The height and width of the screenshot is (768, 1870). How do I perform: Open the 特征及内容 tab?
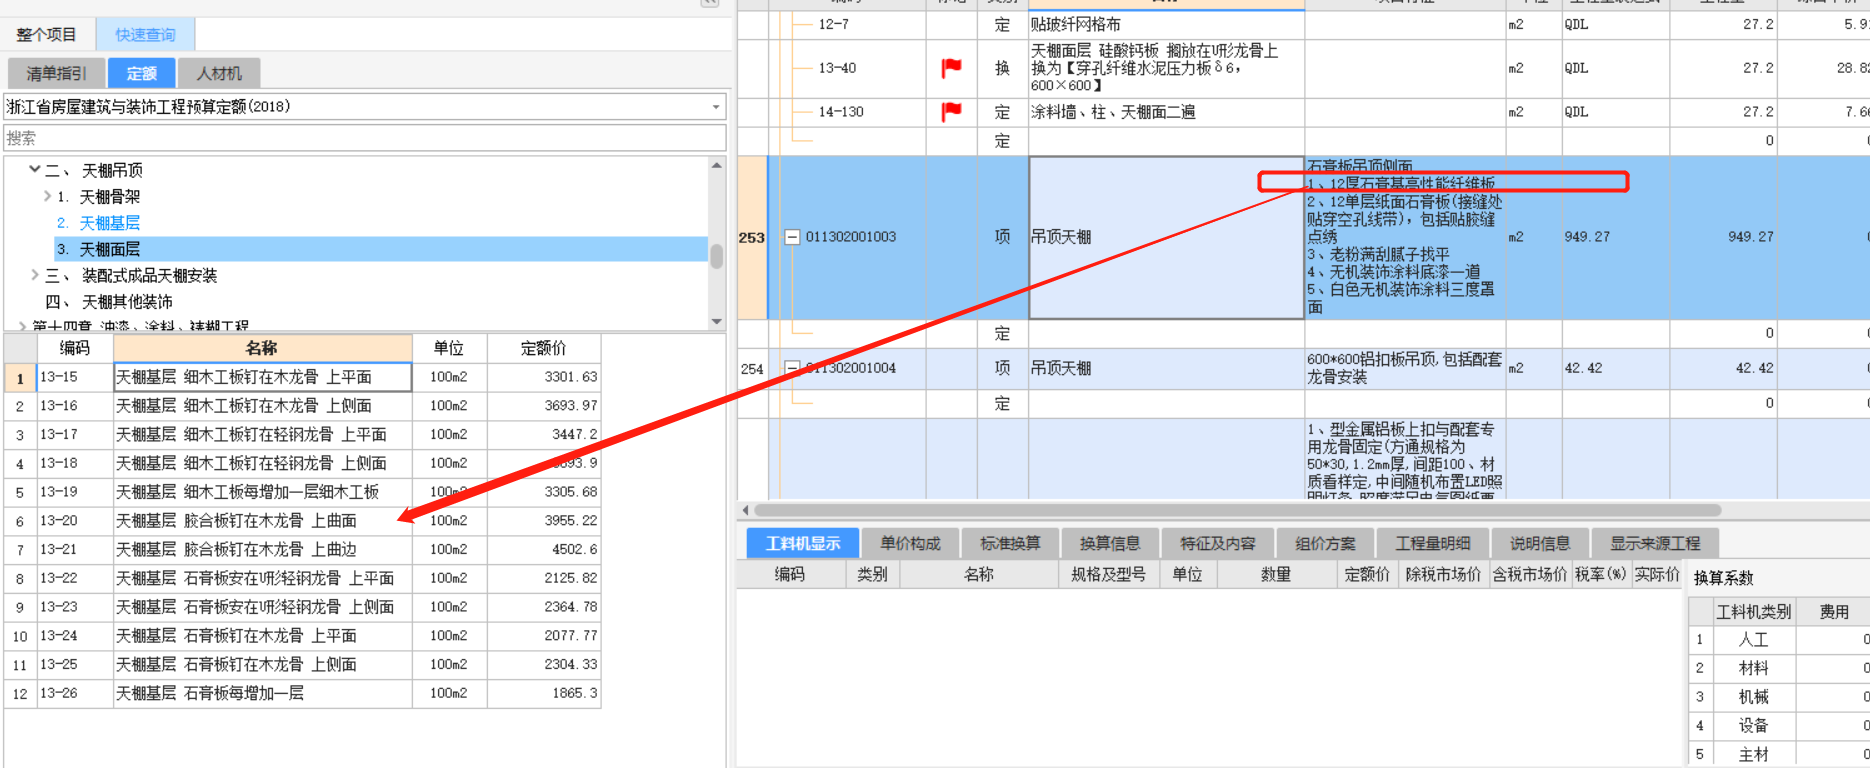coord(1217,543)
